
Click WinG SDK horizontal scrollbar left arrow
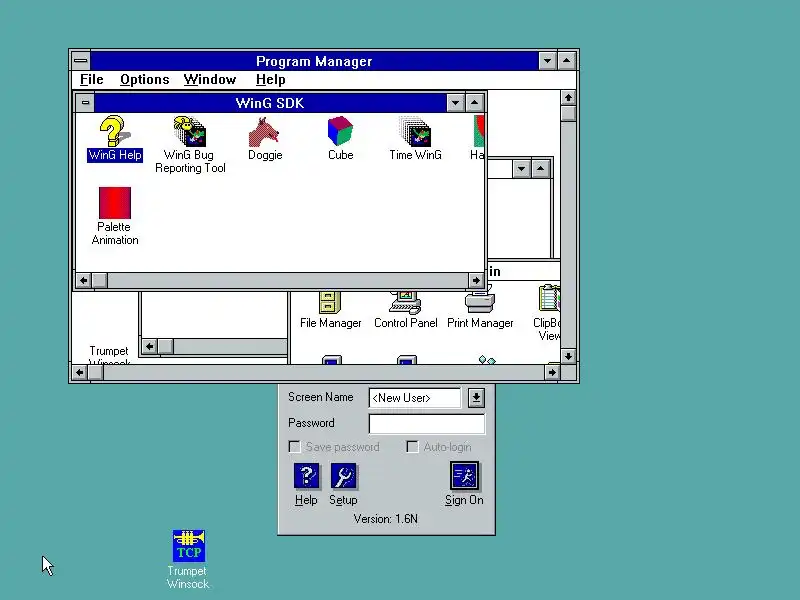tap(84, 280)
